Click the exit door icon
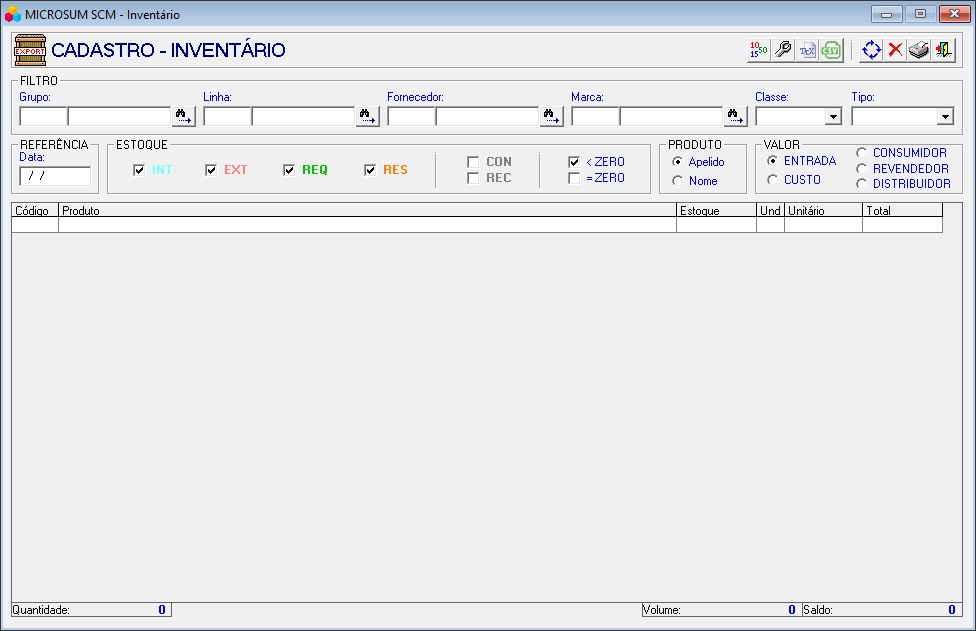This screenshot has width=976, height=631. tap(943, 50)
